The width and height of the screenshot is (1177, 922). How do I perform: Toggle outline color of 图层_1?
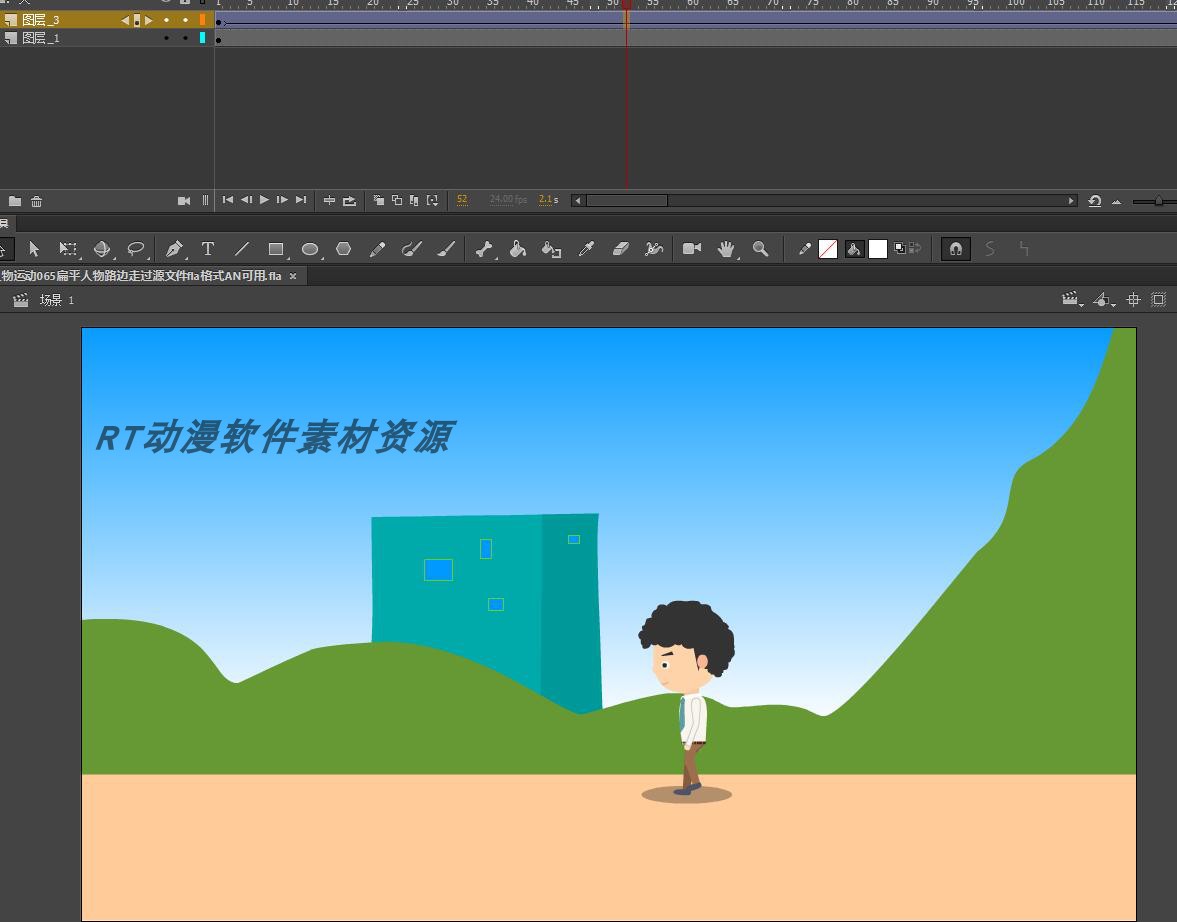click(x=203, y=38)
